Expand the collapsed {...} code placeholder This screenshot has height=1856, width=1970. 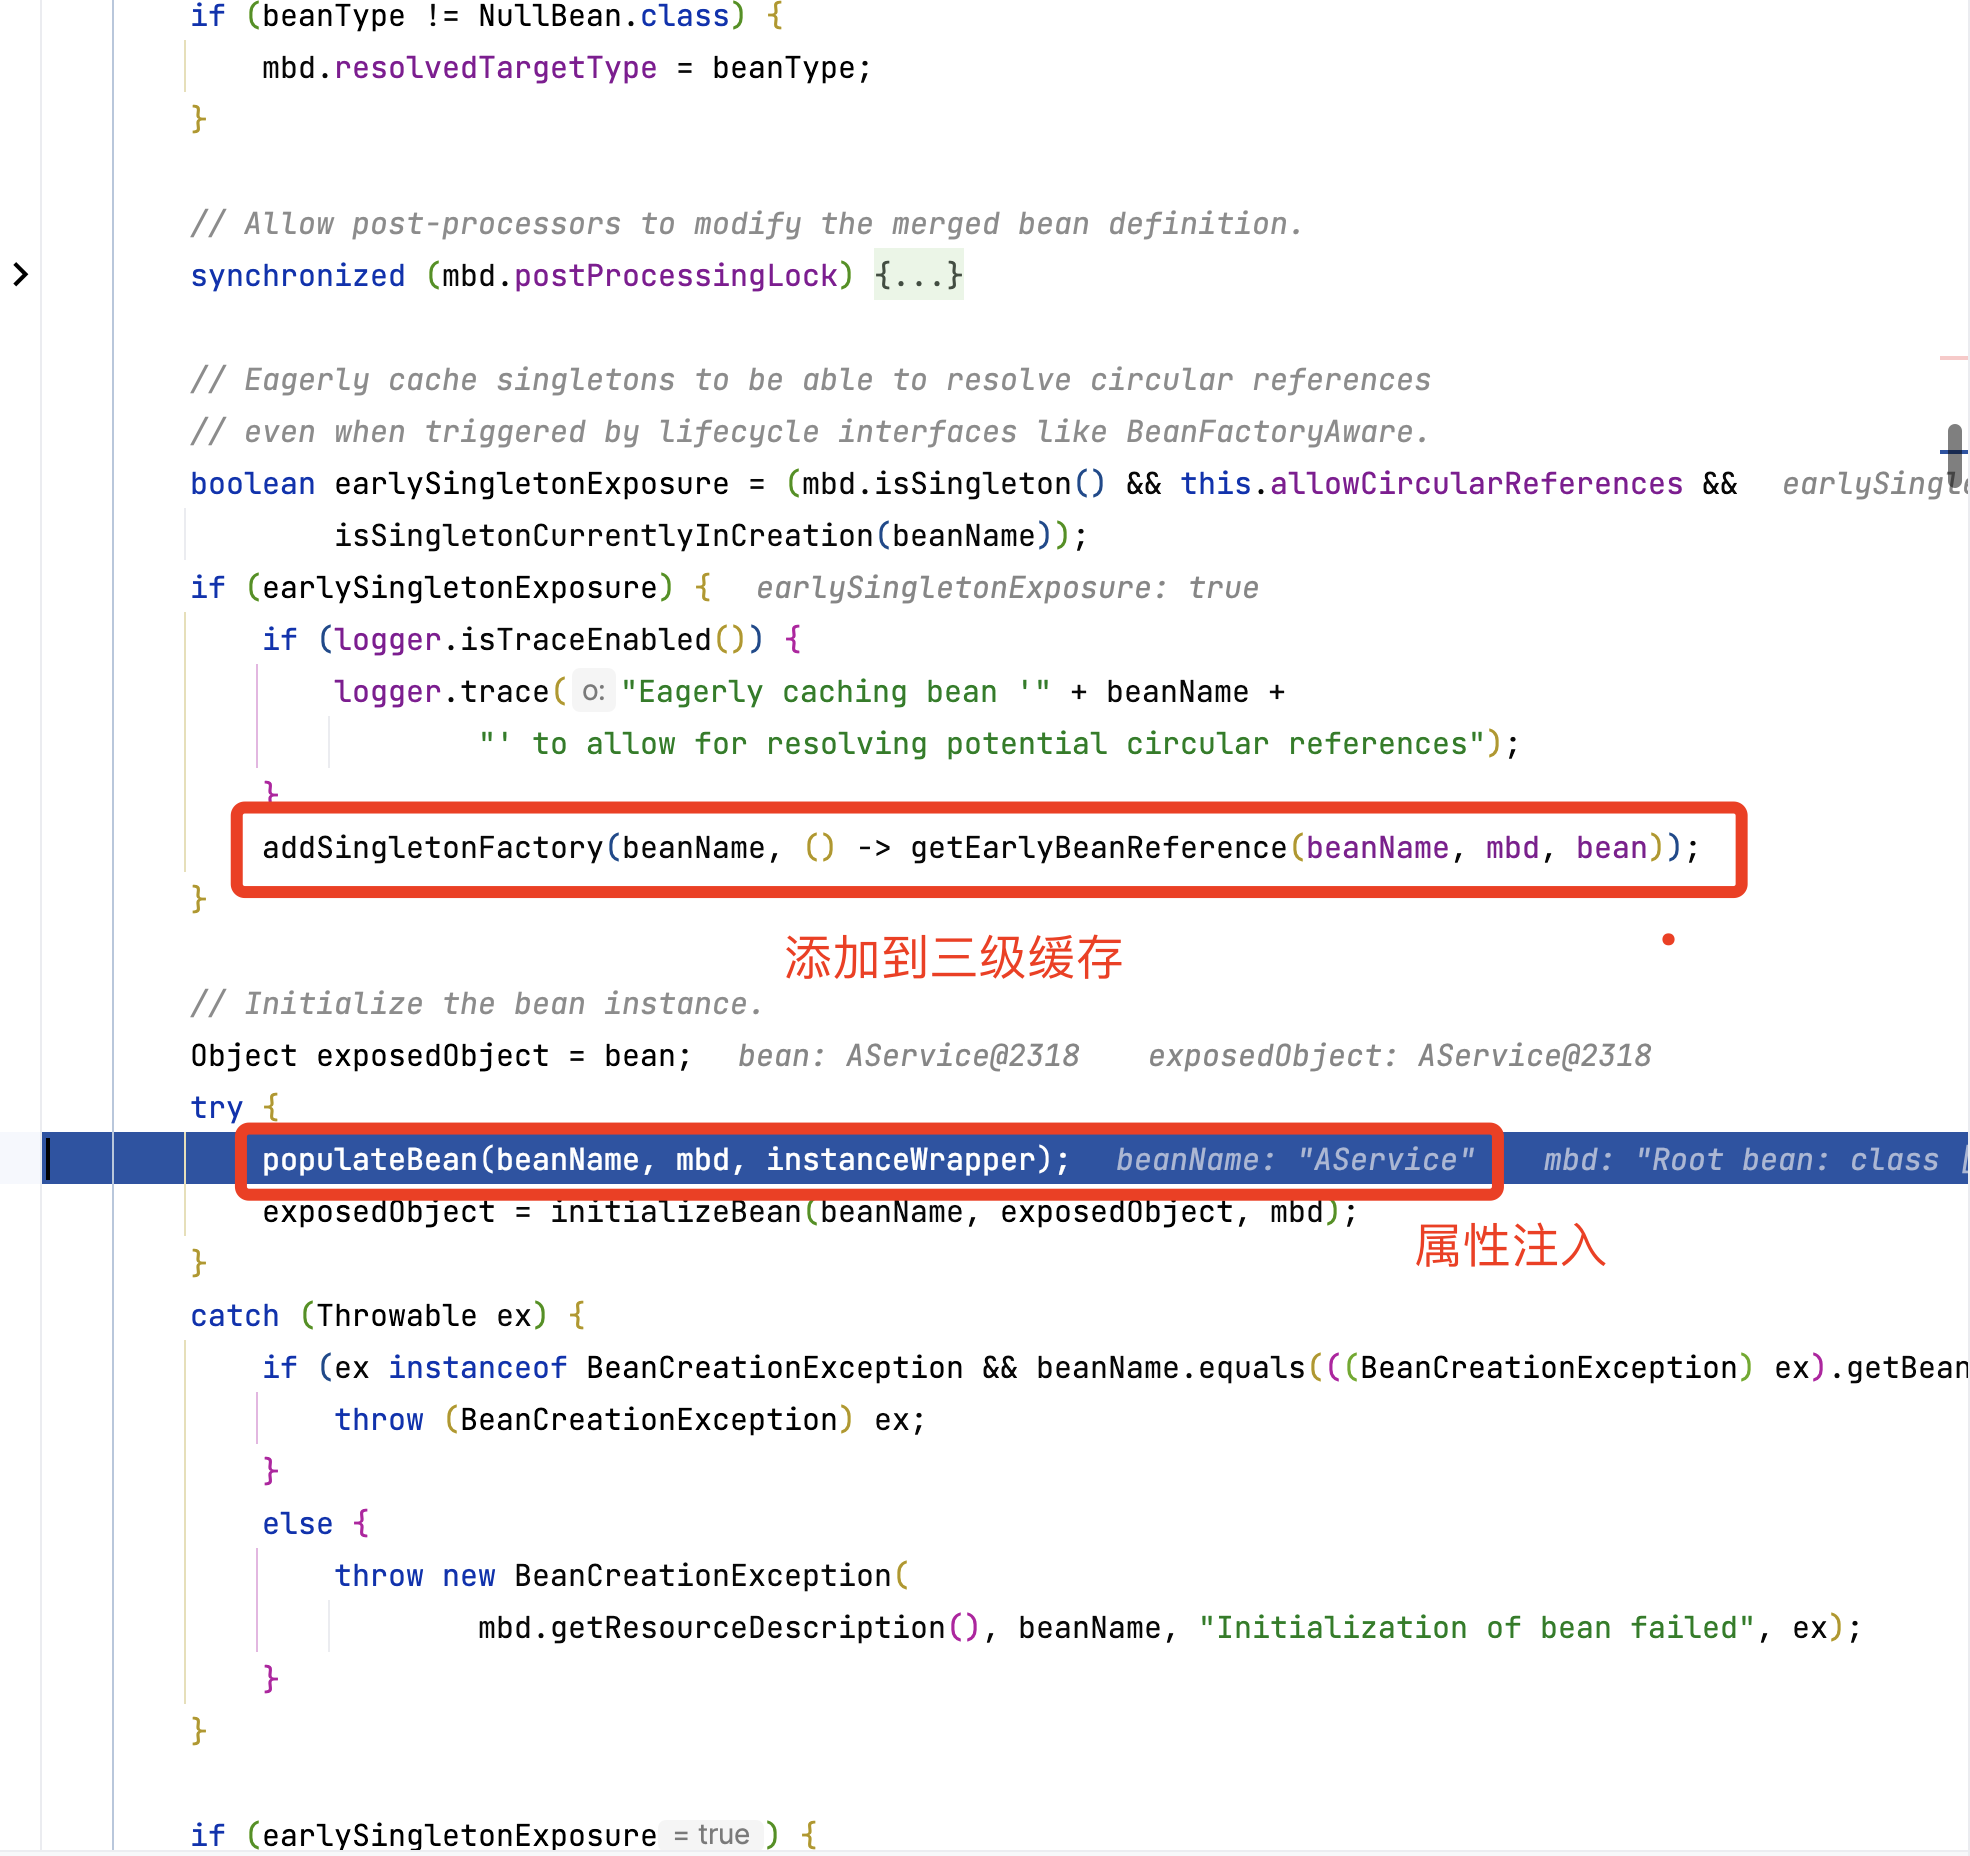[918, 275]
